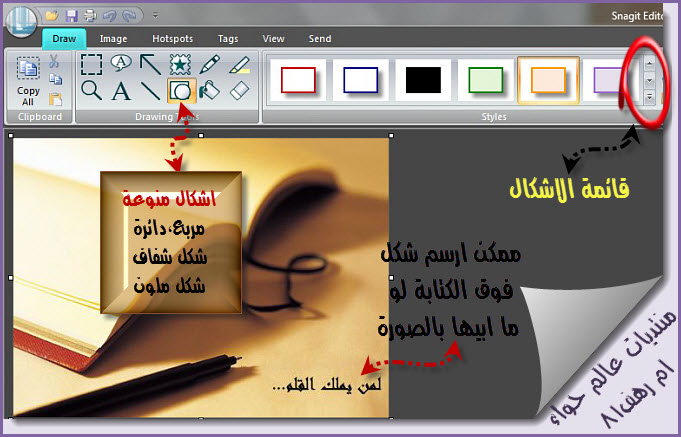Select the Arrow drawing tool
Image resolution: width=681 pixels, height=437 pixels.
click(x=150, y=65)
